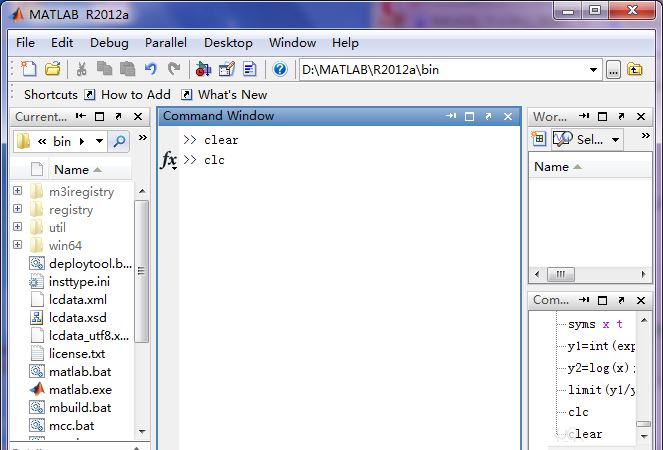This screenshot has width=663, height=450.
Task: Expand the m3iregistry folder
Action: [x=17, y=191]
